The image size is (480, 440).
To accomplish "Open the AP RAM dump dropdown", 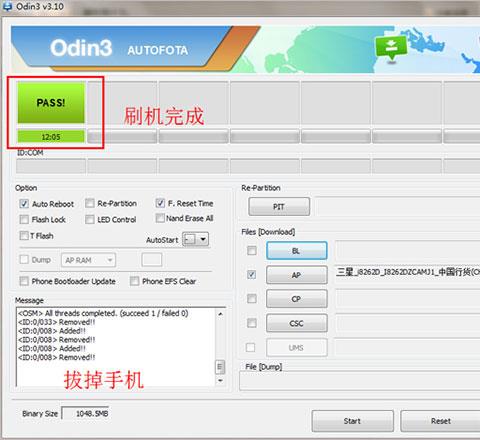I will [88, 260].
